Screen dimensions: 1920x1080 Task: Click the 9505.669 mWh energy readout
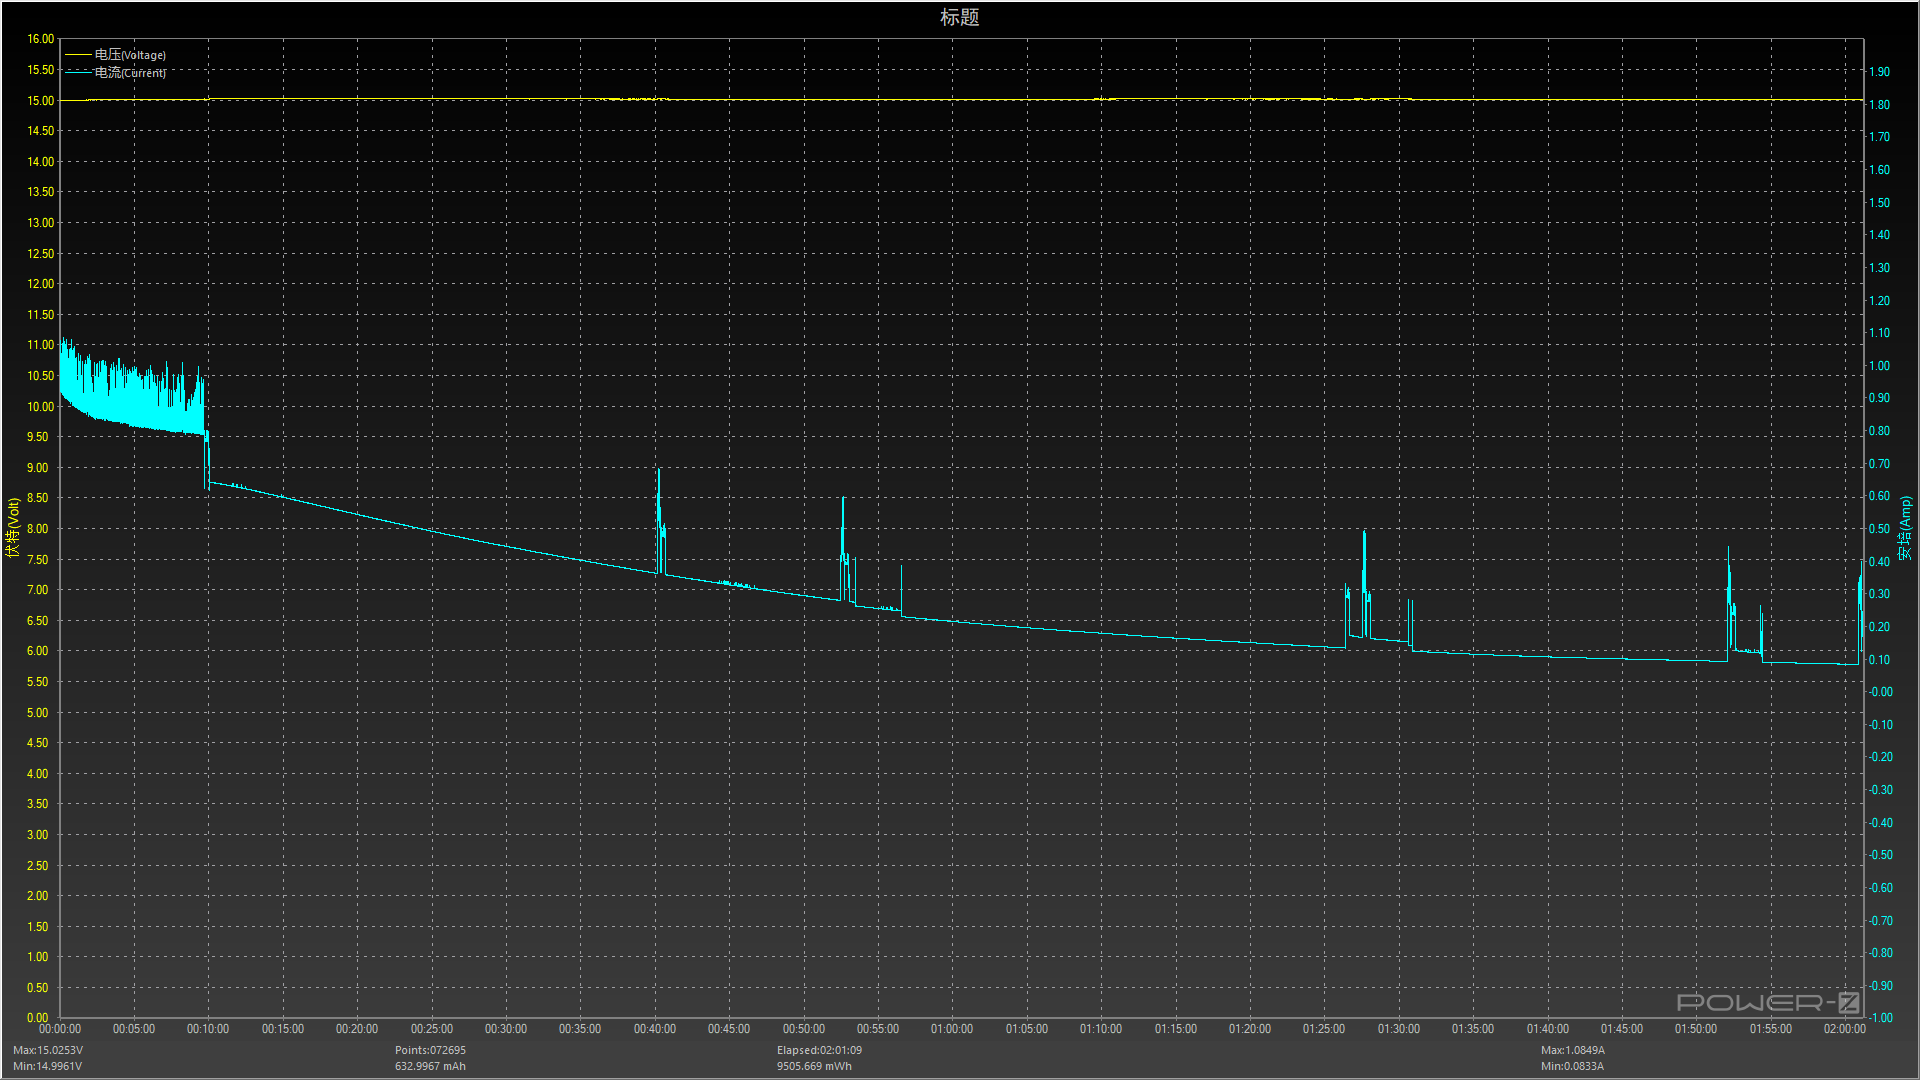814,1066
